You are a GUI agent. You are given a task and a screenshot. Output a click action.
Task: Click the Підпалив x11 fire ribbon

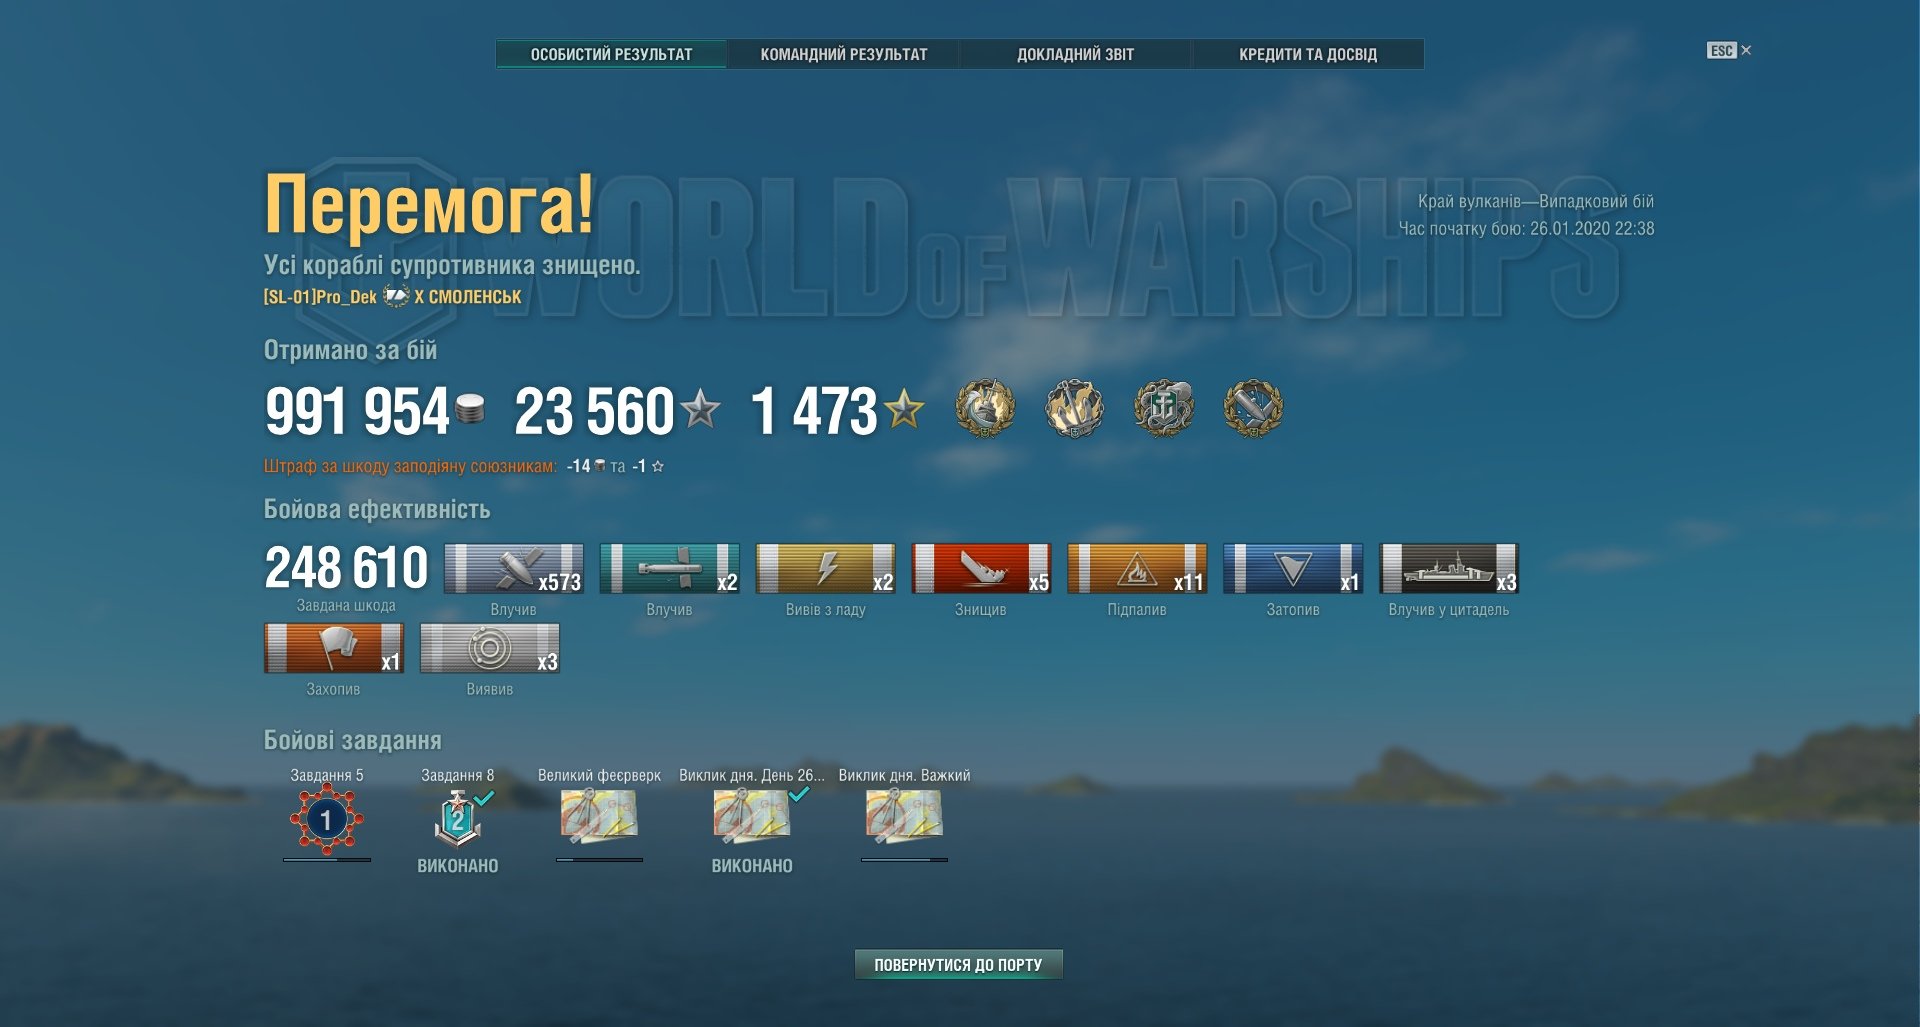[x=1138, y=568]
